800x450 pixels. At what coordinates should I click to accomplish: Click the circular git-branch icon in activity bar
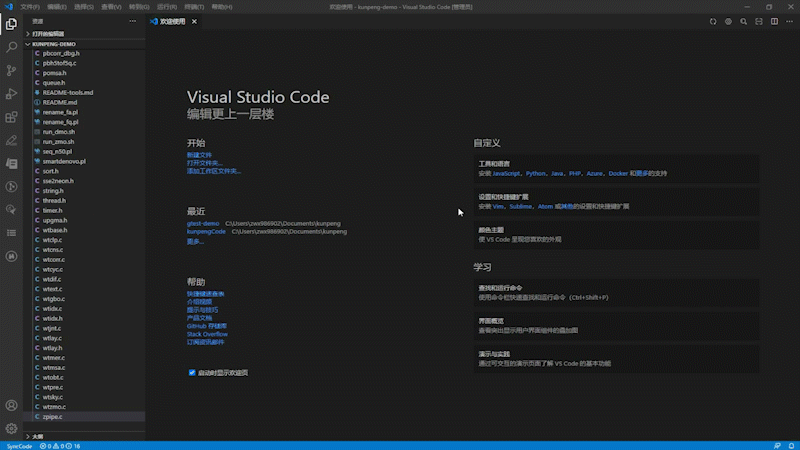(x=11, y=187)
